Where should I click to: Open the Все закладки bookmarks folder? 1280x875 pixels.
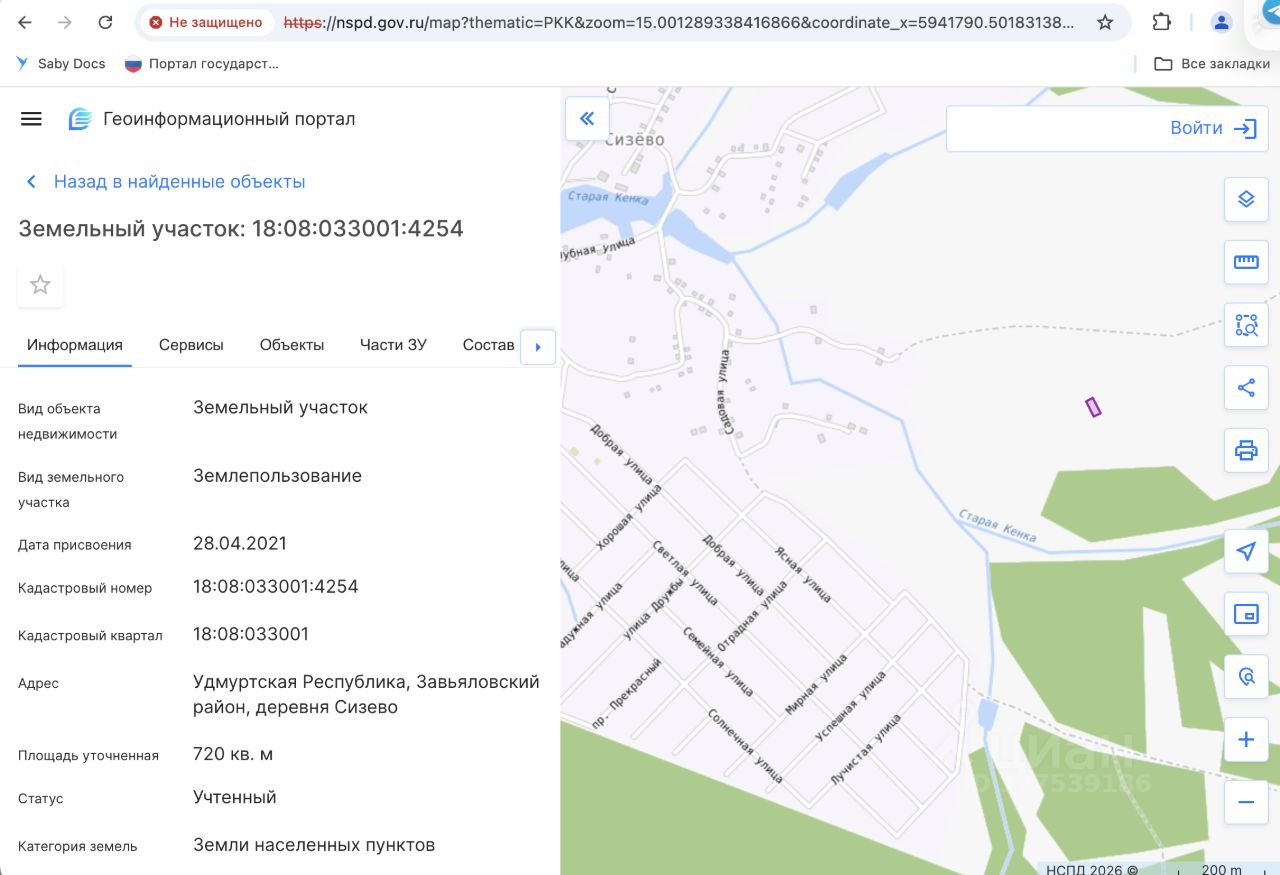coord(1212,64)
